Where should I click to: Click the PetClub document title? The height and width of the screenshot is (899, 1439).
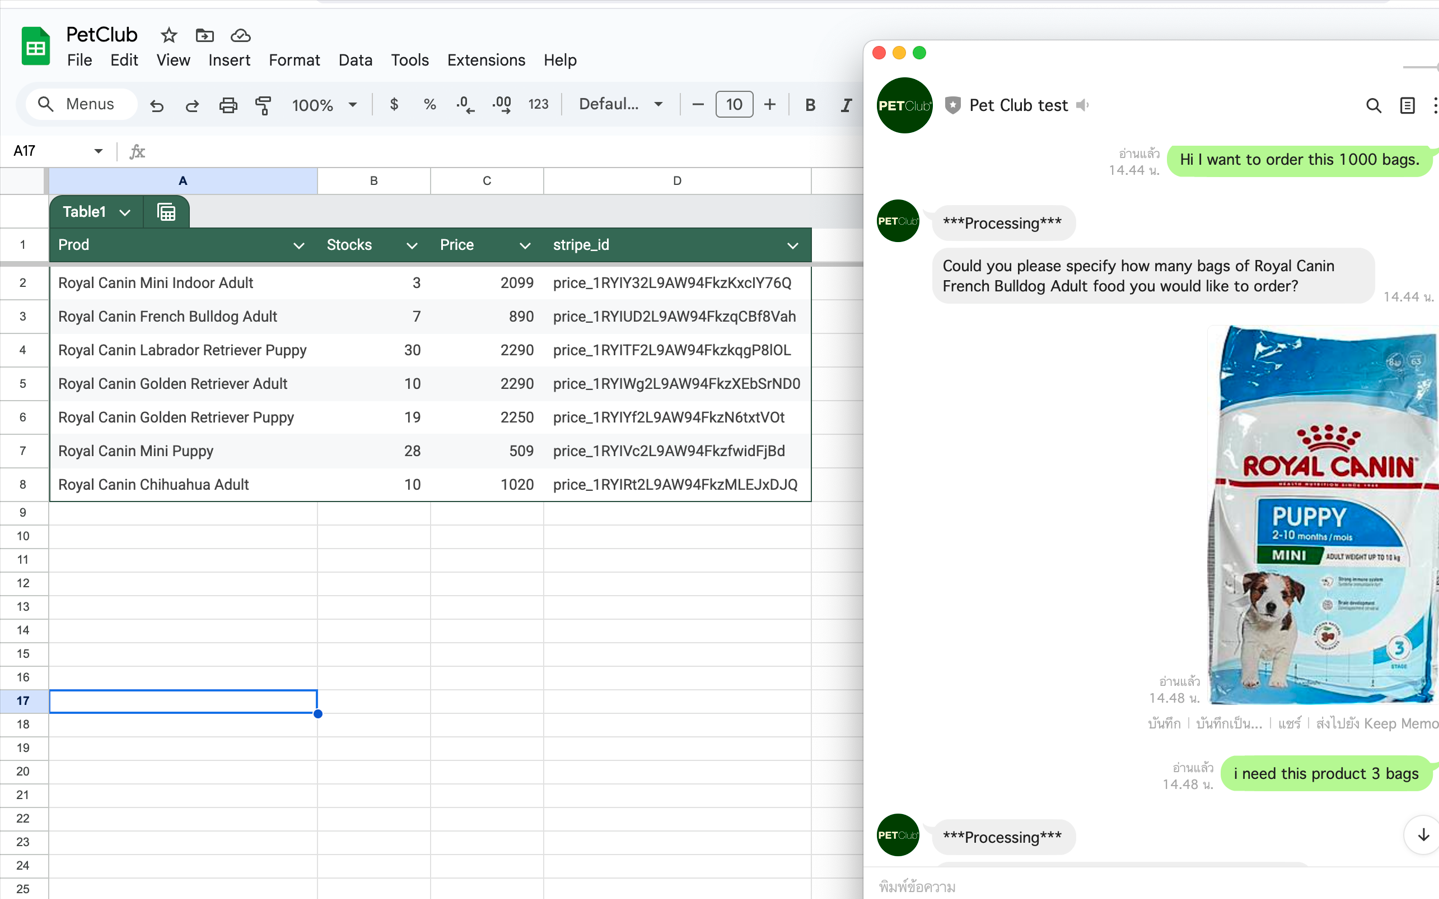tap(101, 35)
